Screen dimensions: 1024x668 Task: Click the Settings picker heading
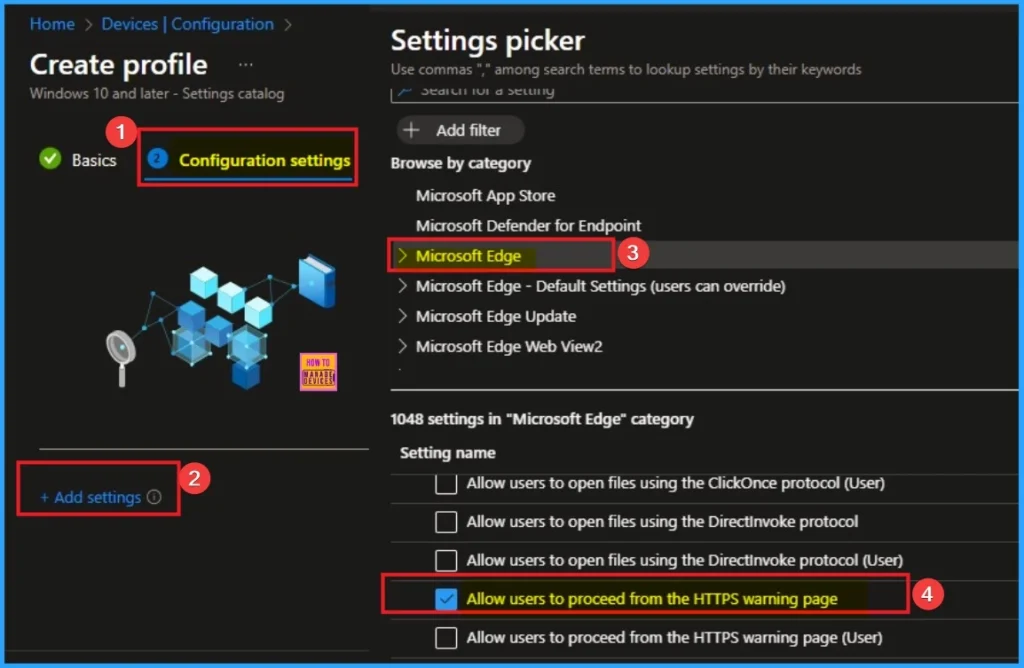pos(487,40)
